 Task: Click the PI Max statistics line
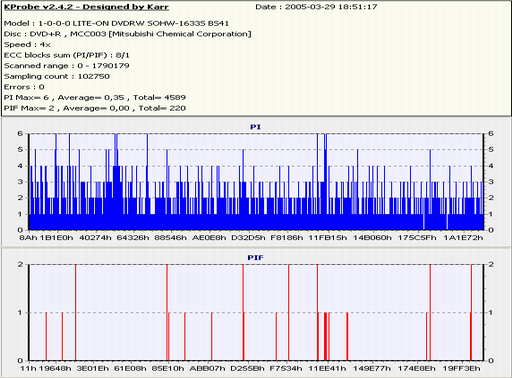click(x=95, y=98)
